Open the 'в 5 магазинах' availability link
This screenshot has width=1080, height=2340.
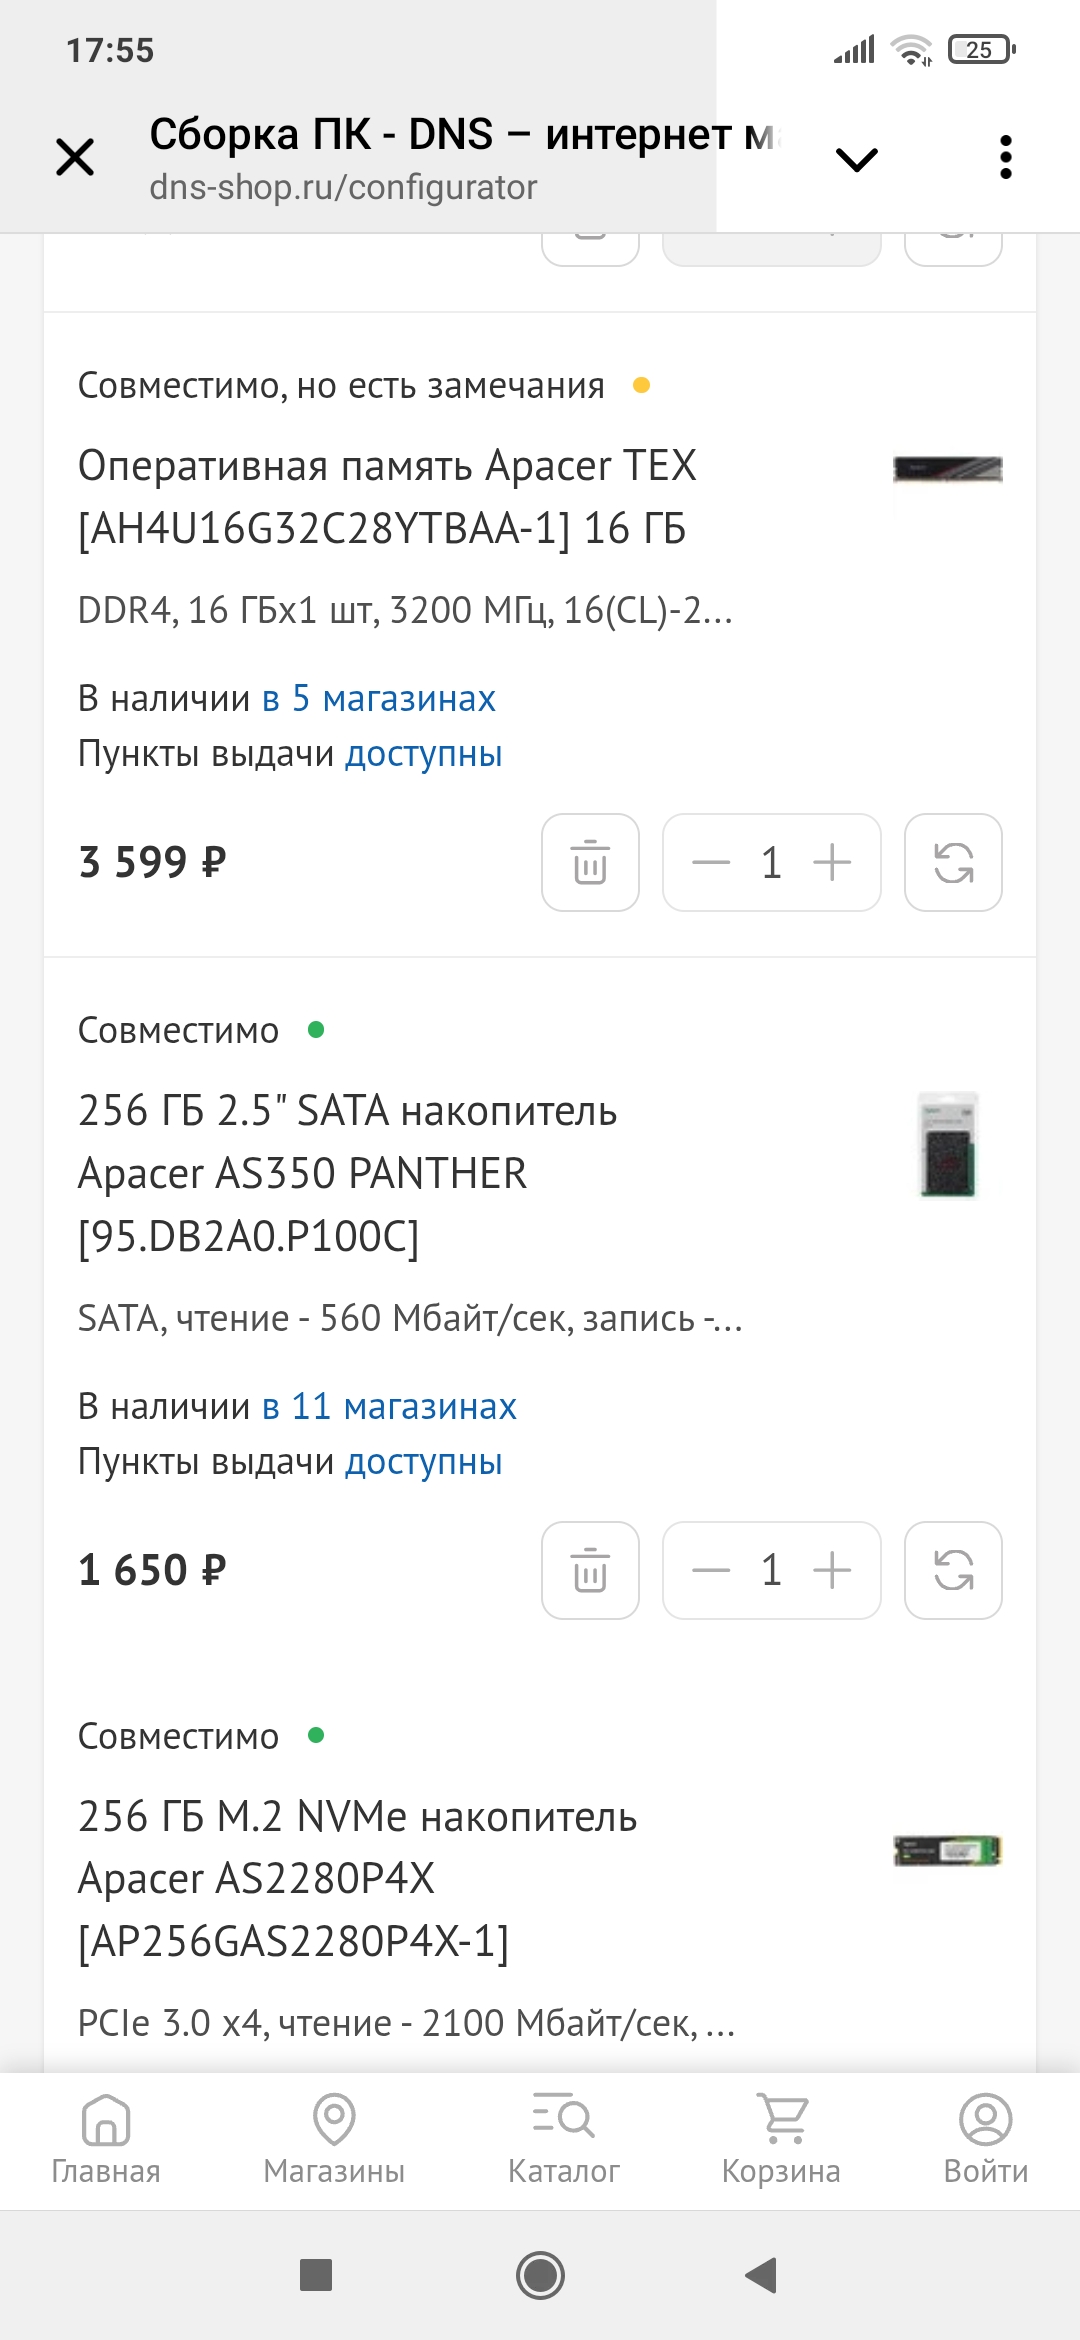[x=379, y=699]
